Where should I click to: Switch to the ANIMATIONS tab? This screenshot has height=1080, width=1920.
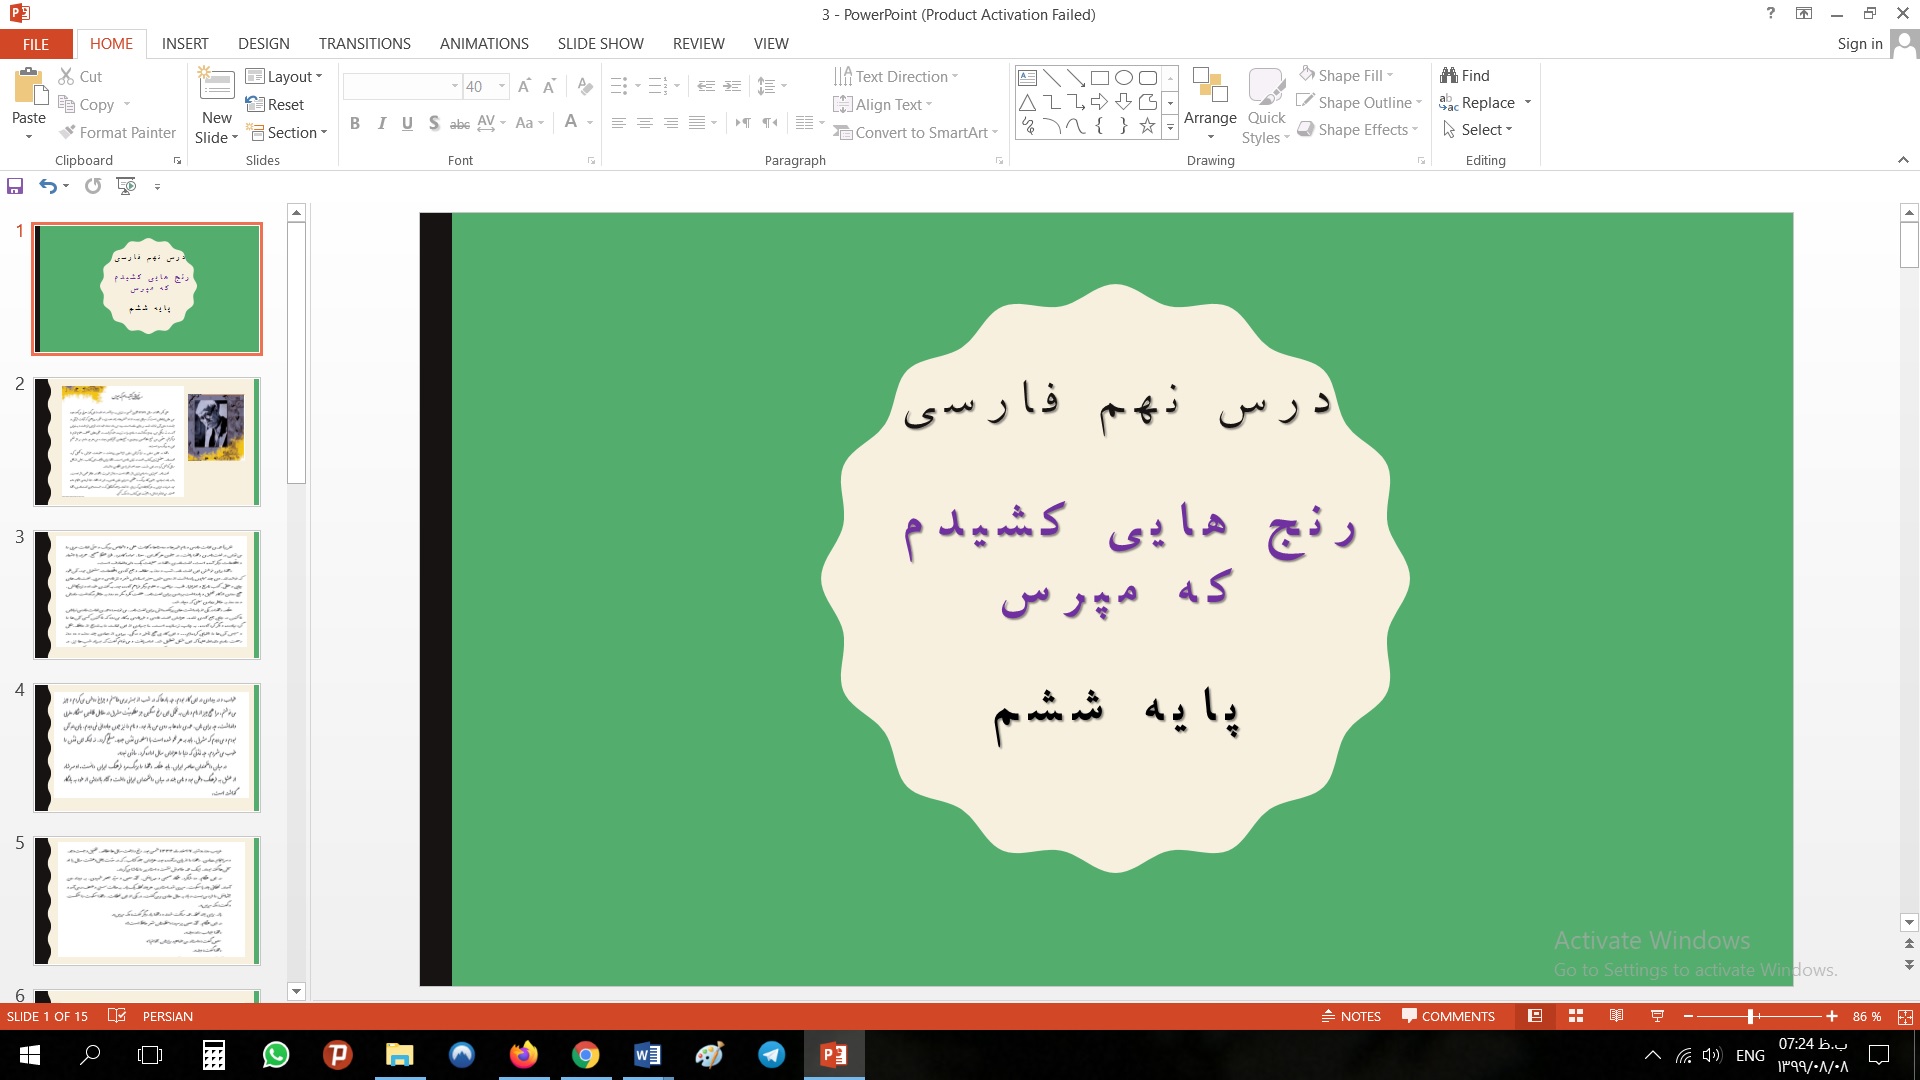[484, 44]
